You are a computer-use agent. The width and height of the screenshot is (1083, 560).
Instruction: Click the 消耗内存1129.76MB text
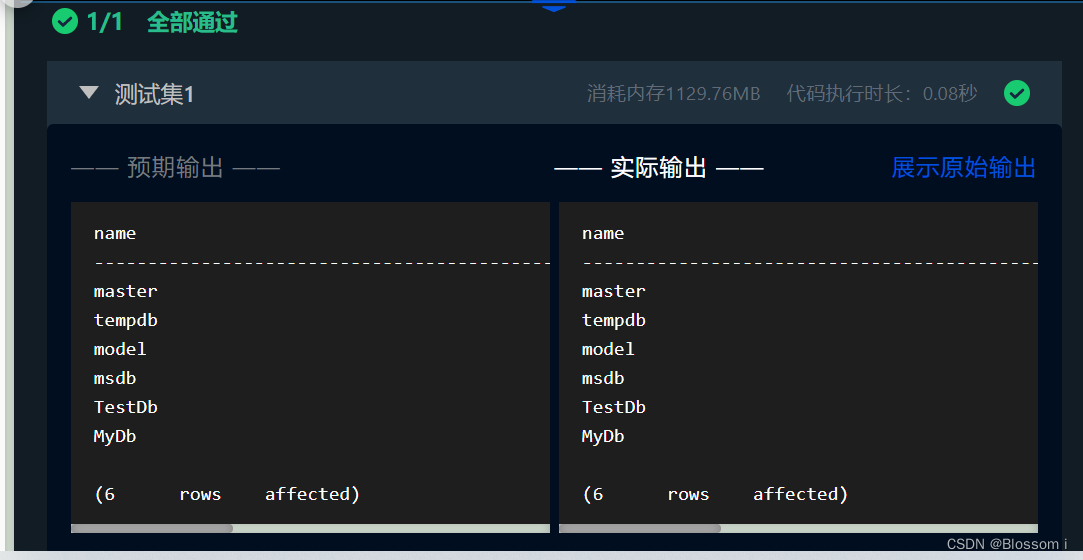point(673,94)
